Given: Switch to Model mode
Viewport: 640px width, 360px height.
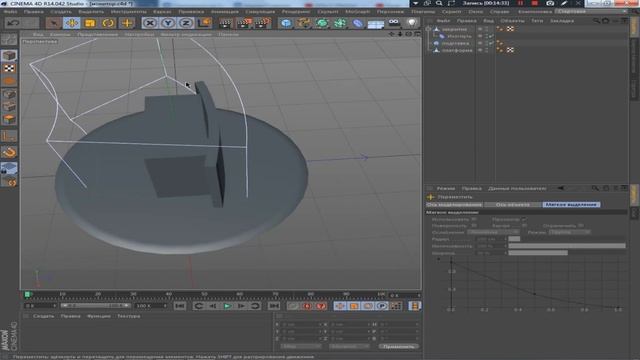Looking at the screenshot, I should tap(9, 55).
